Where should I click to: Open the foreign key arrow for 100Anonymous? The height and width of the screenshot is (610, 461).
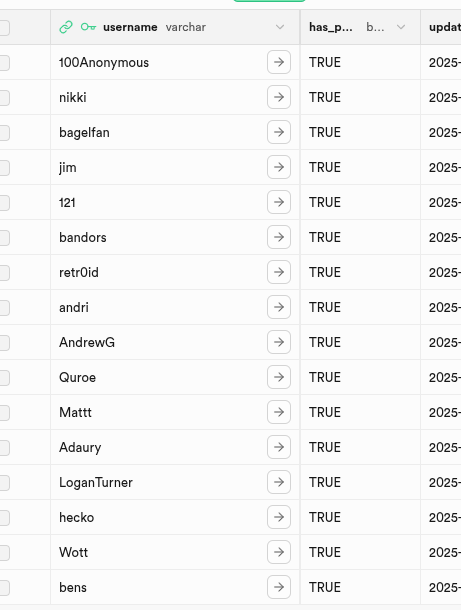point(279,62)
